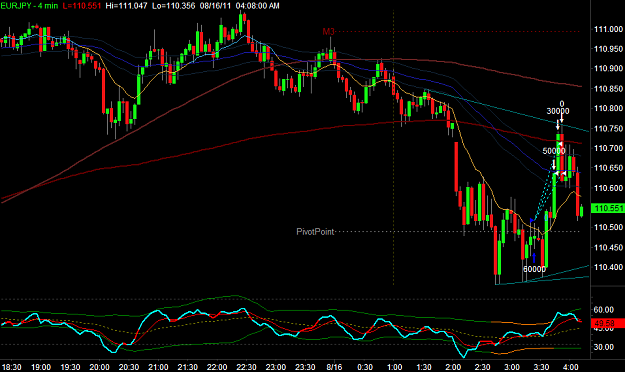Viewport: 625px width, 372px height.
Task: Click the 20:00 time axis label
Action: (100, 367)
